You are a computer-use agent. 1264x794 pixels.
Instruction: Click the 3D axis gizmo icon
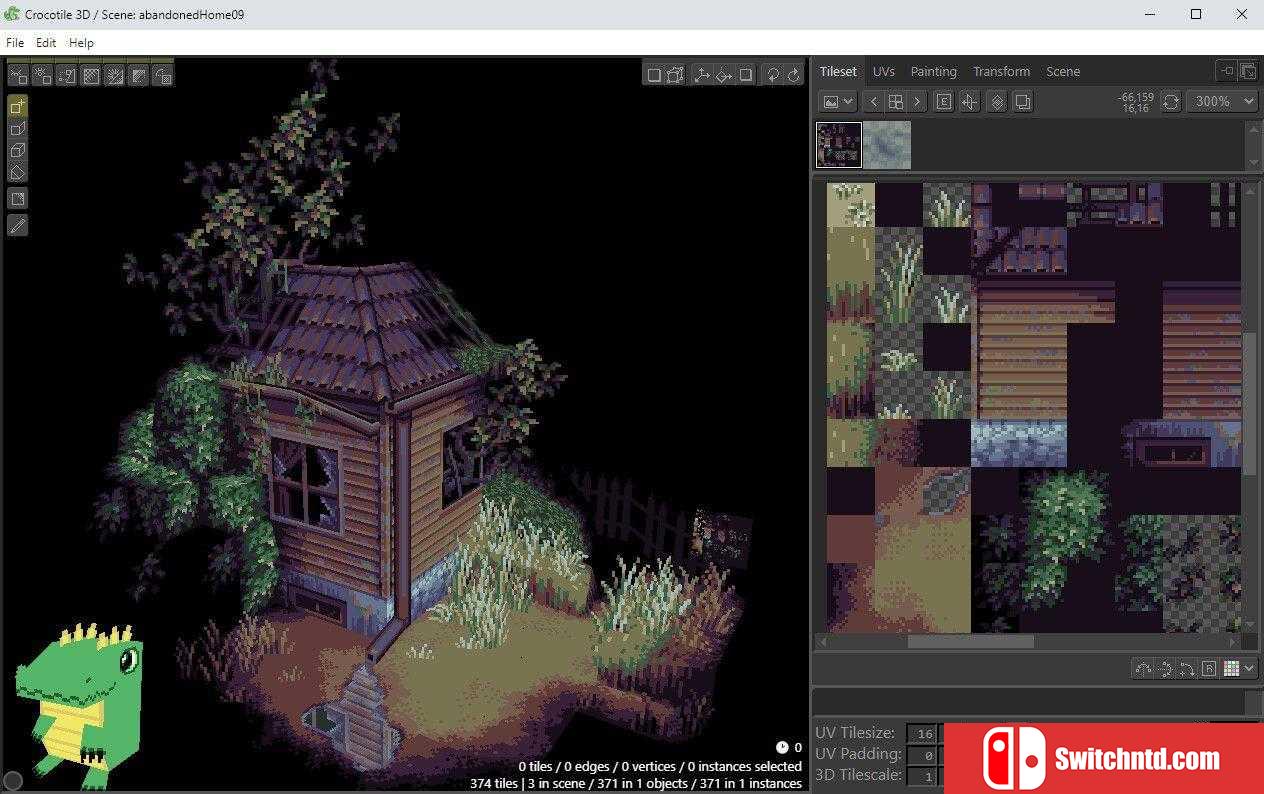click(x=702, y=75)
